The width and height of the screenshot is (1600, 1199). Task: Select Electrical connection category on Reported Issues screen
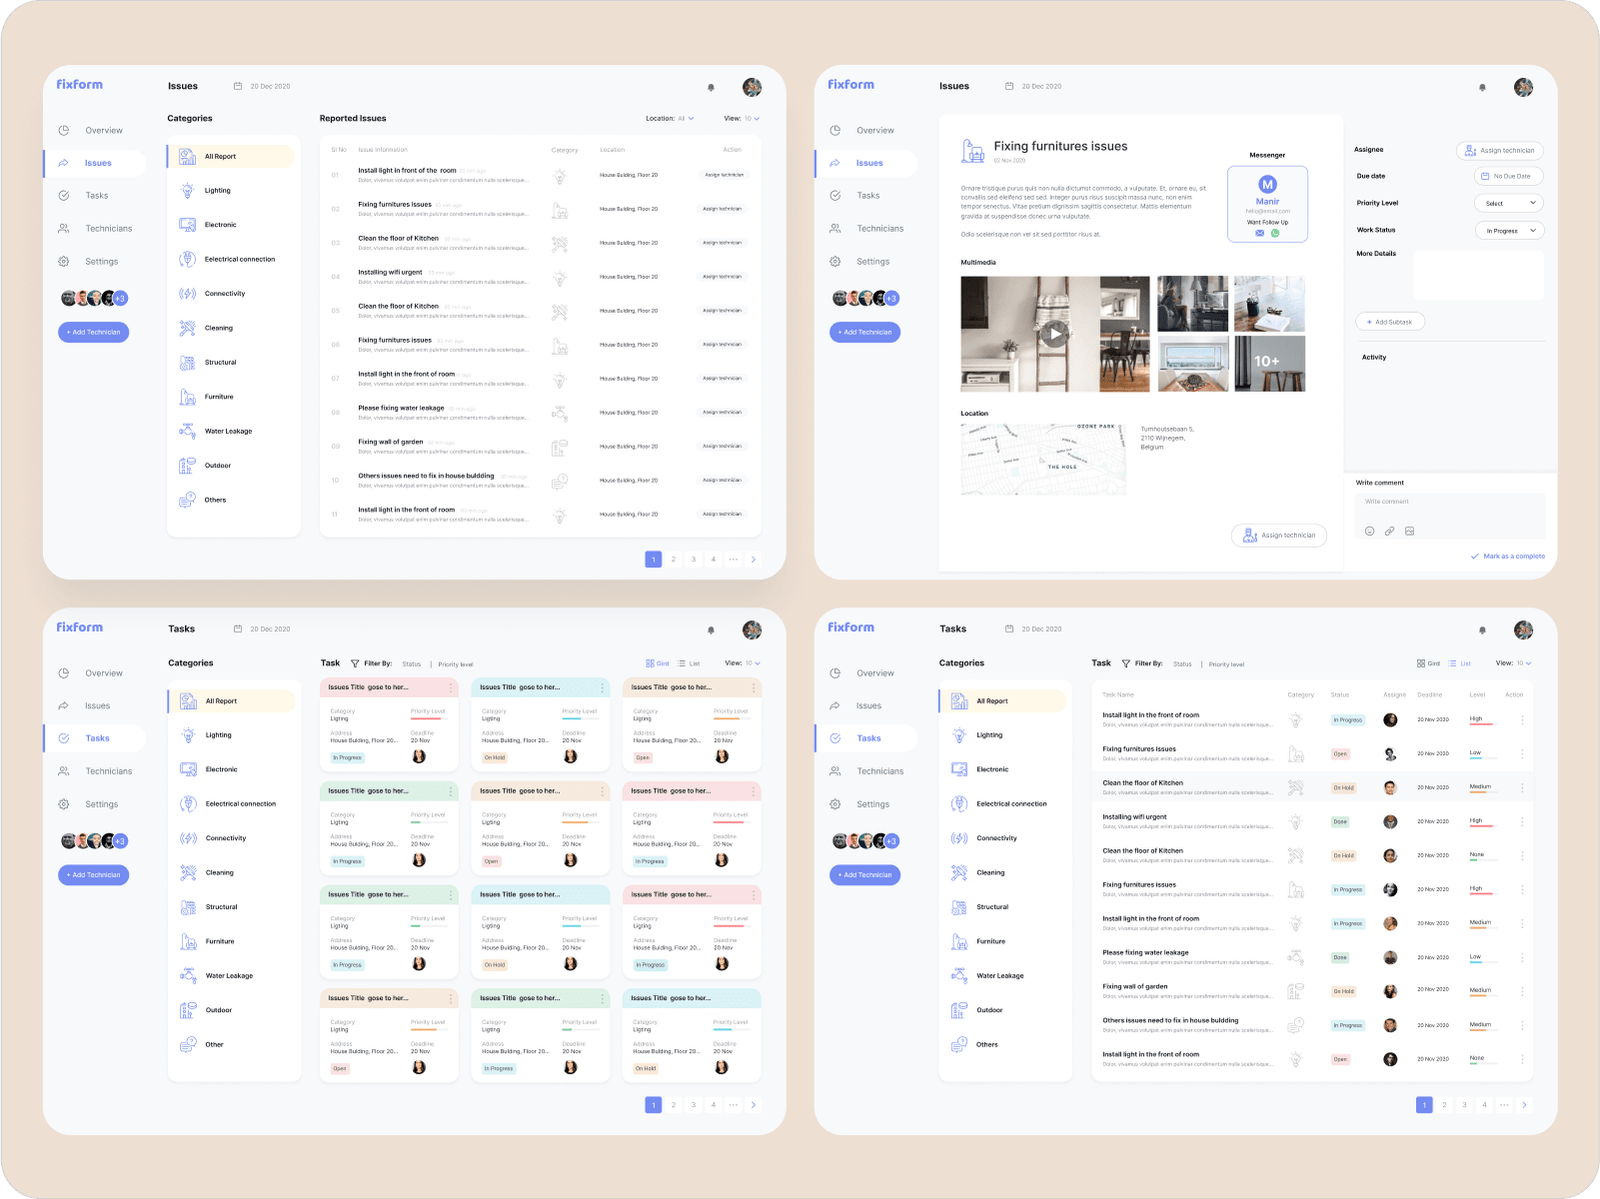(239, 259)
